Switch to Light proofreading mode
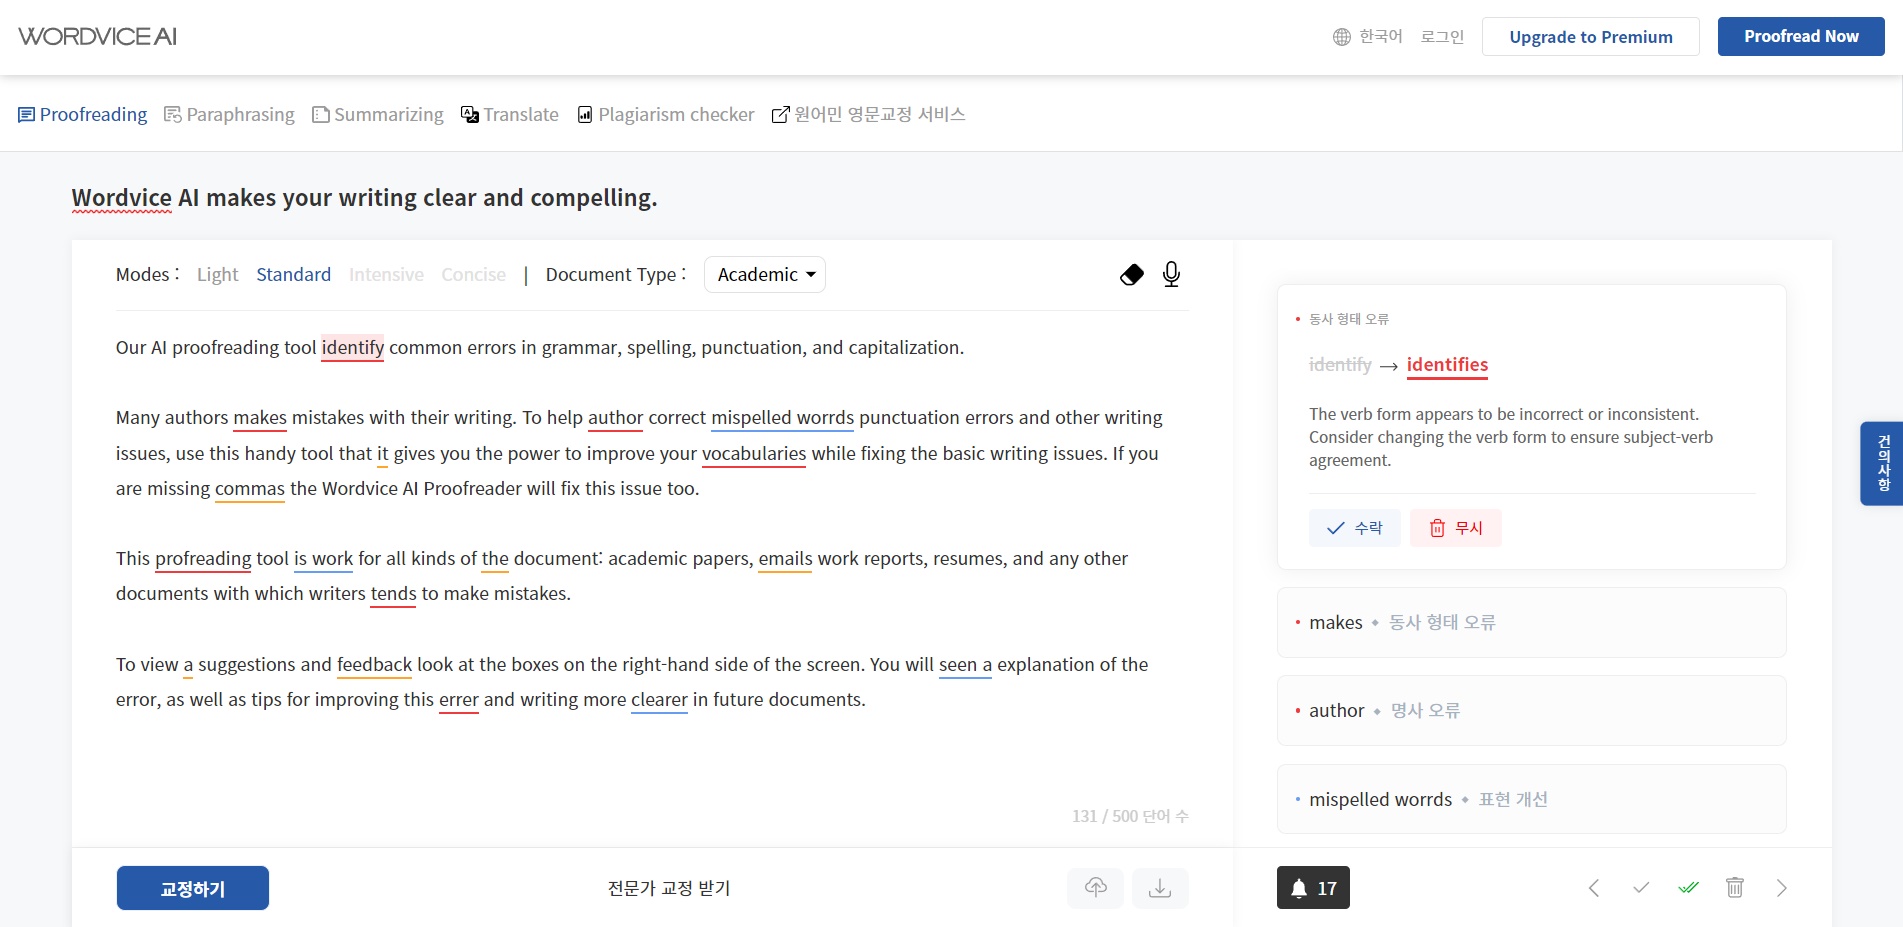 click(217, 275)
